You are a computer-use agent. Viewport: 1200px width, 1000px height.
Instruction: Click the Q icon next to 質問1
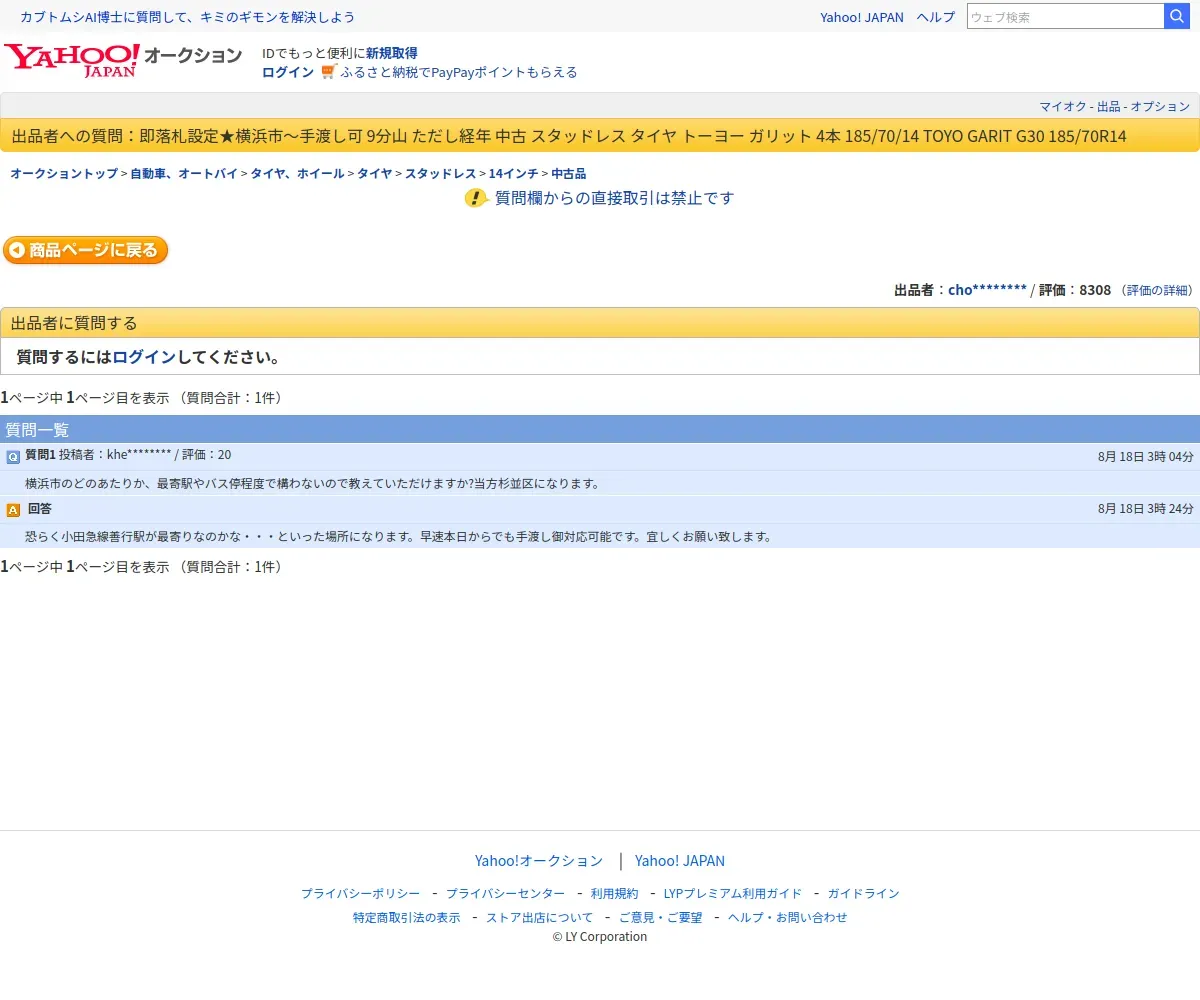point(13,456)
